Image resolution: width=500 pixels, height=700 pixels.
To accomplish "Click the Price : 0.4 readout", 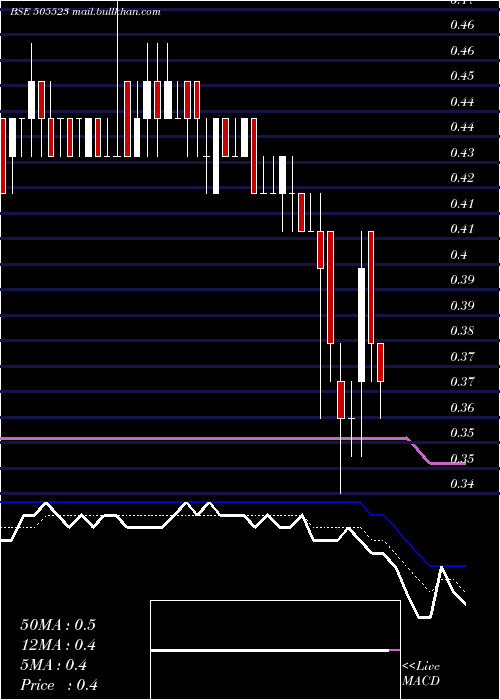I will pos(59,685).
